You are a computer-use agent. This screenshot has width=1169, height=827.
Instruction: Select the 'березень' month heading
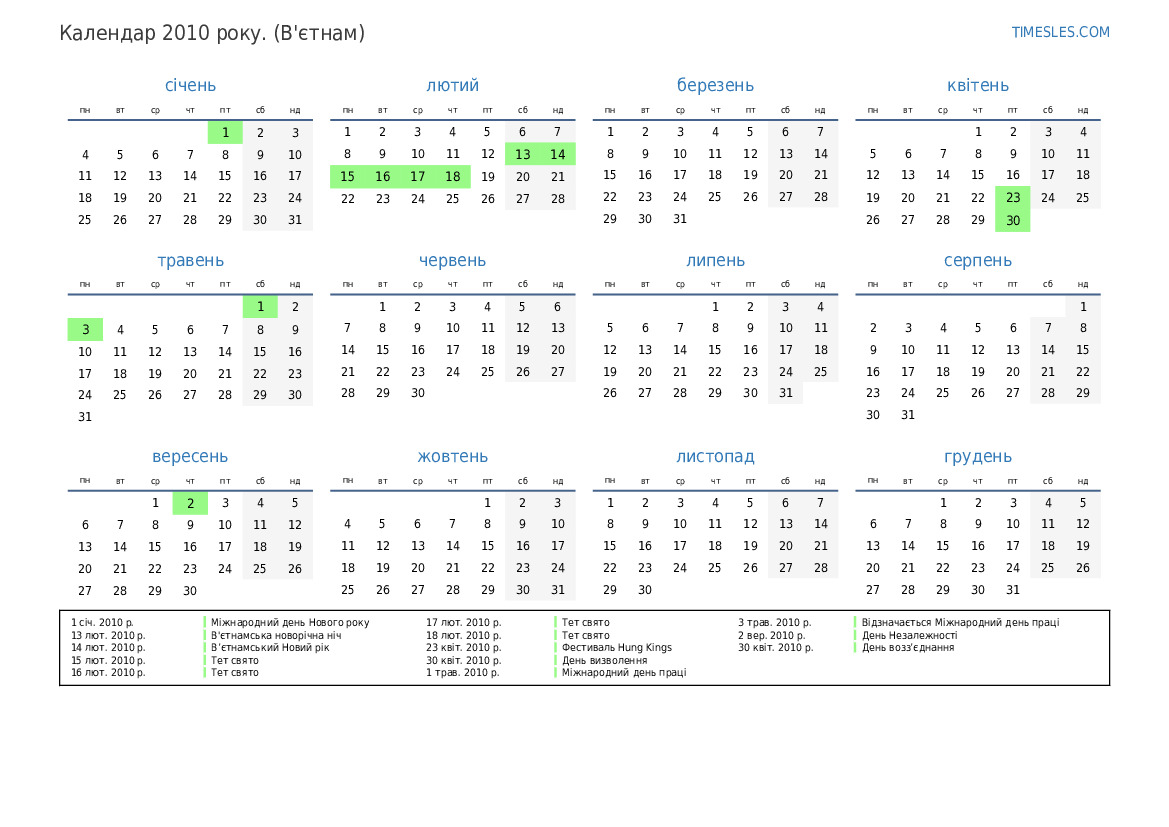click(715, 86)
